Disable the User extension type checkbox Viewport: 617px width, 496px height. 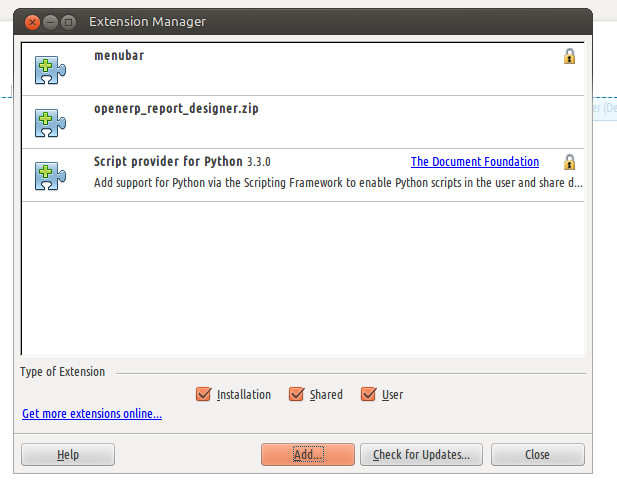click(x=368, y=394)
